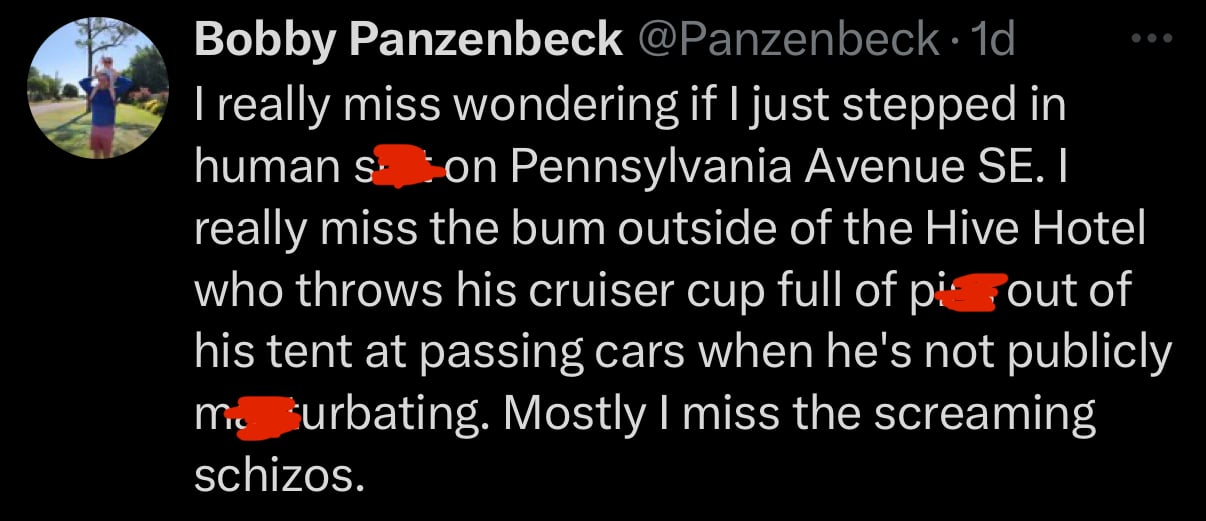
Task: Open Bobby Panzenbeck's profile picture
Action: [x=98, y=88]
